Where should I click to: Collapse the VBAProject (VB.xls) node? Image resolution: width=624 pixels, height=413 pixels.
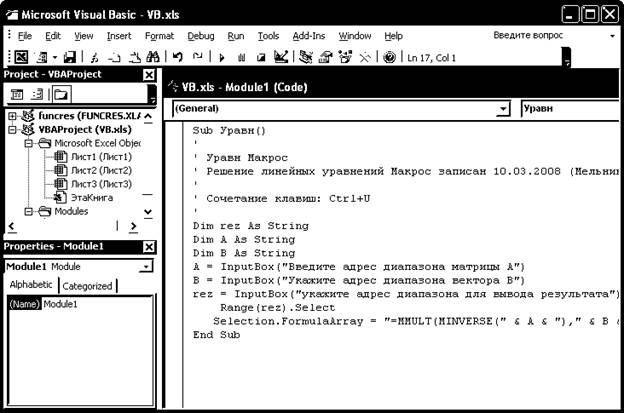(12, 130)
